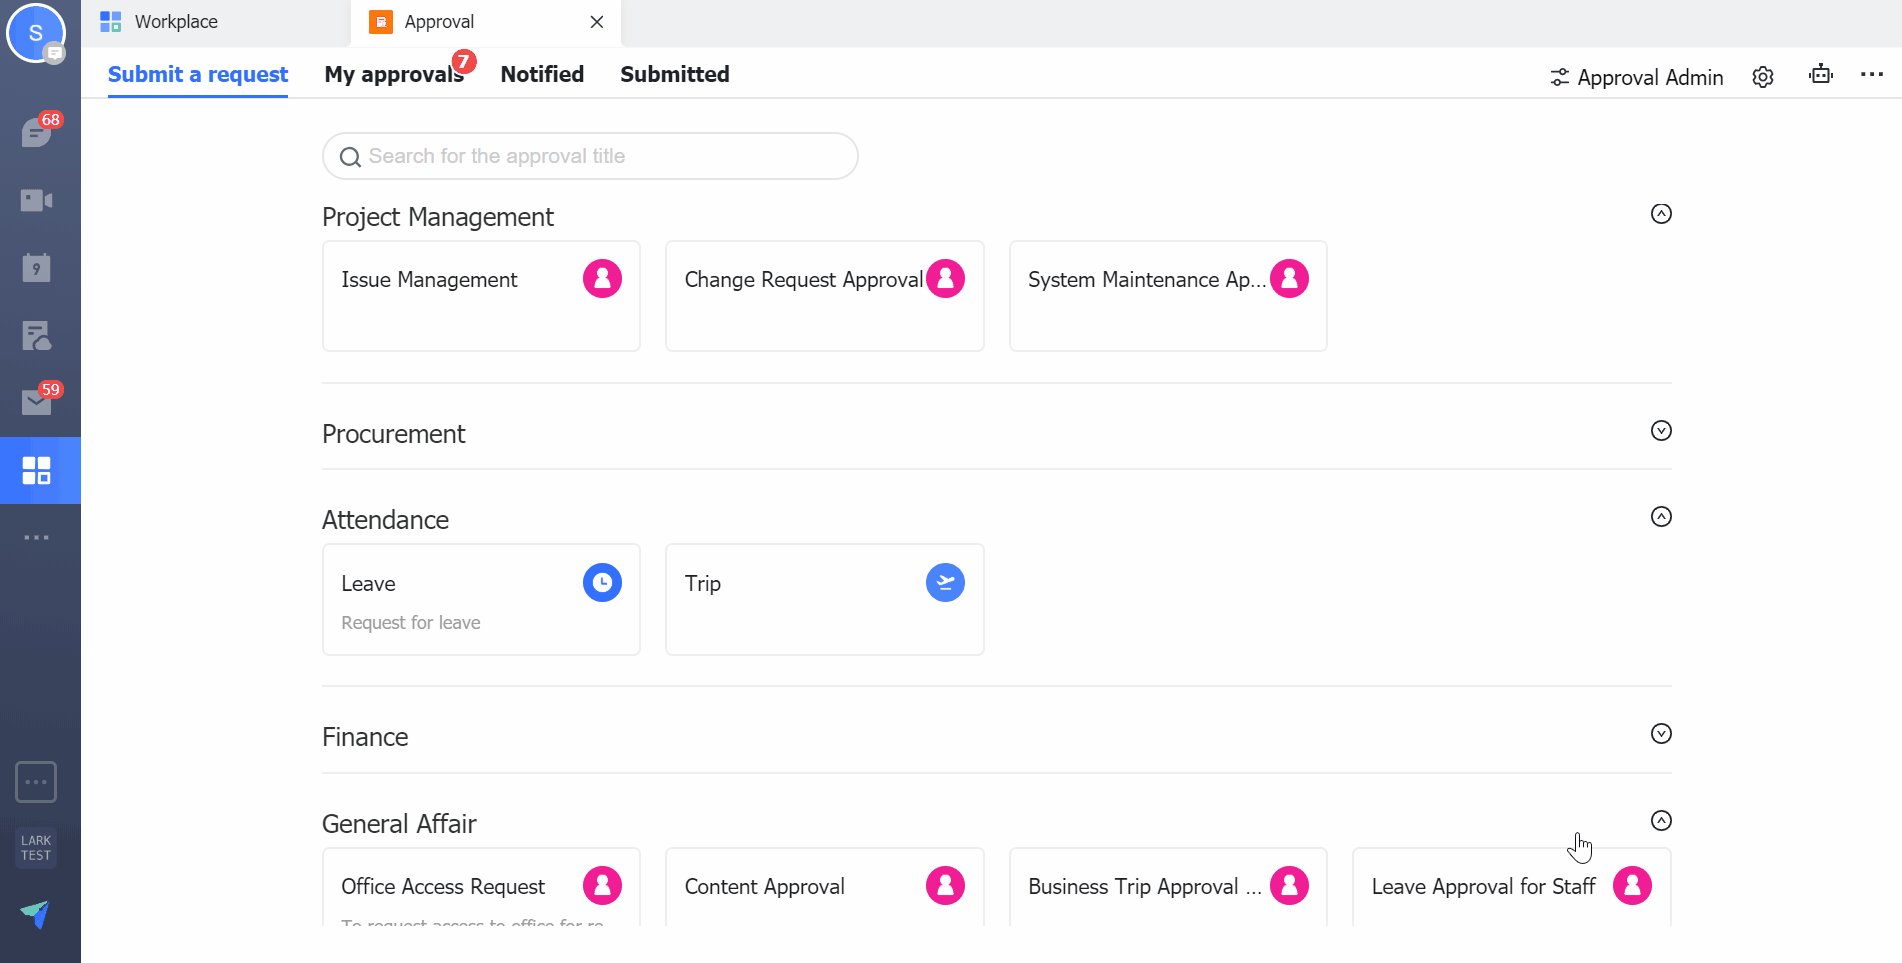This screenshot has height=963, width=1902.
Task: Open the three-dot more options menu
Action: click(1872, 75)
